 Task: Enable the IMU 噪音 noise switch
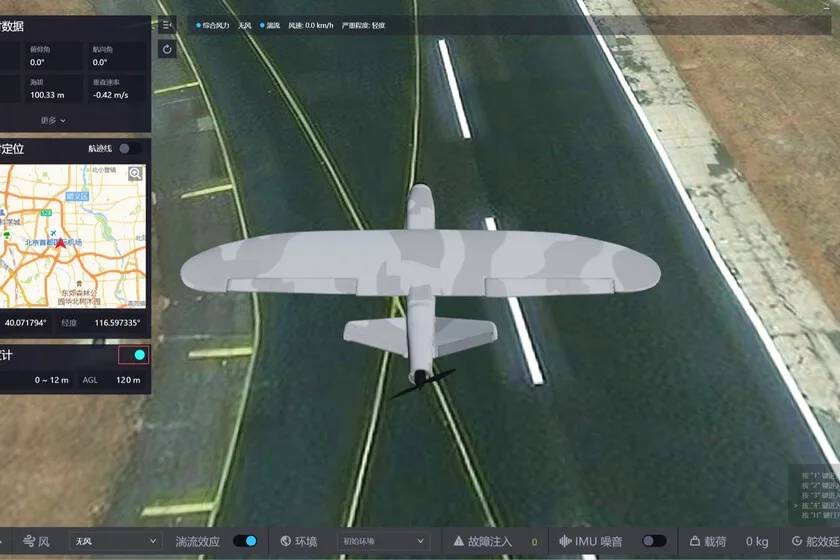click(x=654, y=541)
